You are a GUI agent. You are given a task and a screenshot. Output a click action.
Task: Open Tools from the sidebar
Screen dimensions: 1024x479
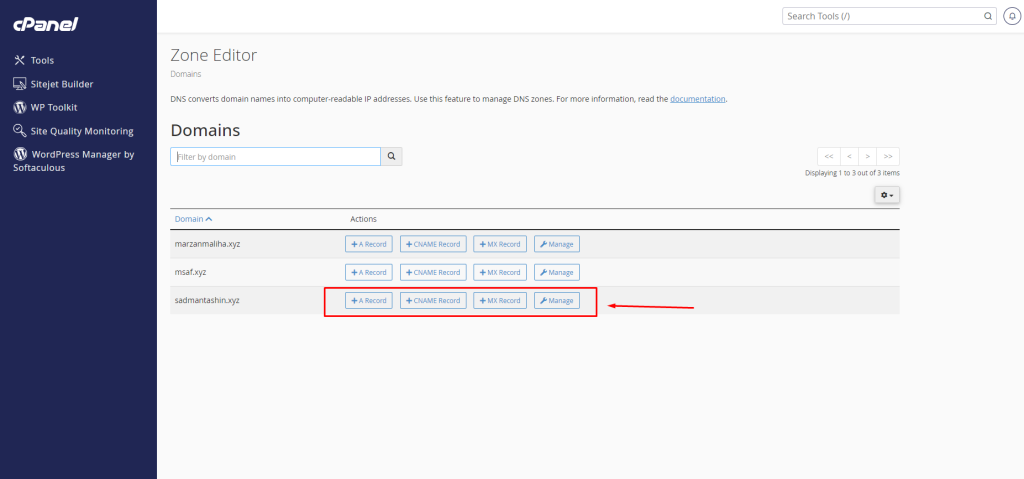coord(42,60)
